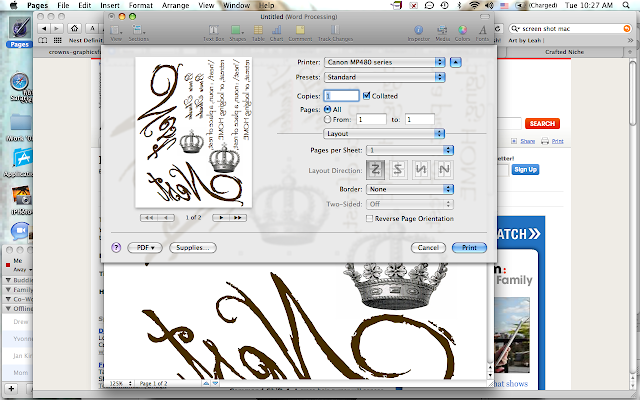Go to previous preview page

coord(166,218)
